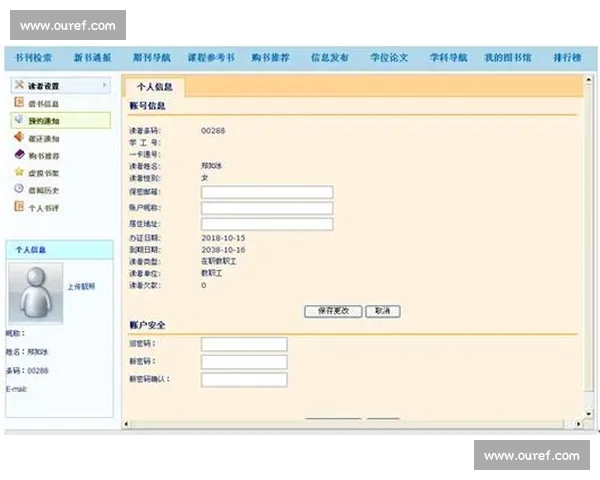The height and width of the screenshot is (480, 600).
Task: Click the 账户昵称 input field
Action: click(267, 208)
